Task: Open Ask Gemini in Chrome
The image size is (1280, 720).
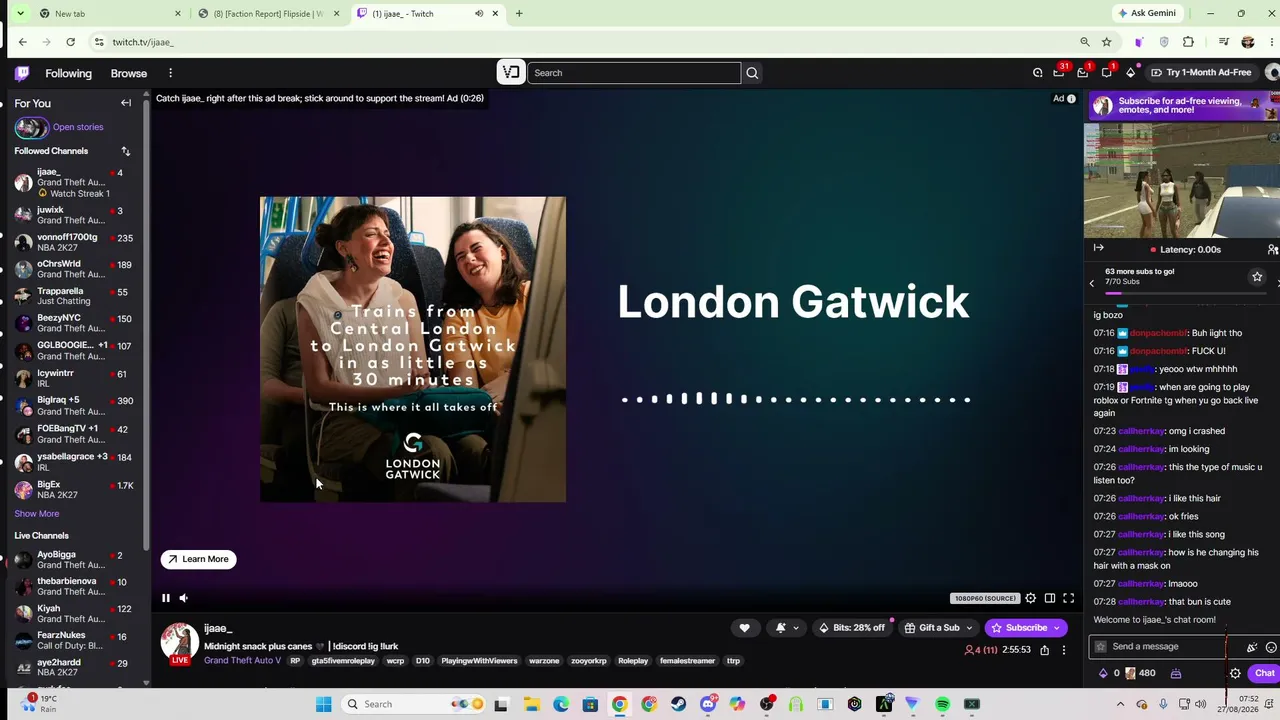Action: 1147,13
